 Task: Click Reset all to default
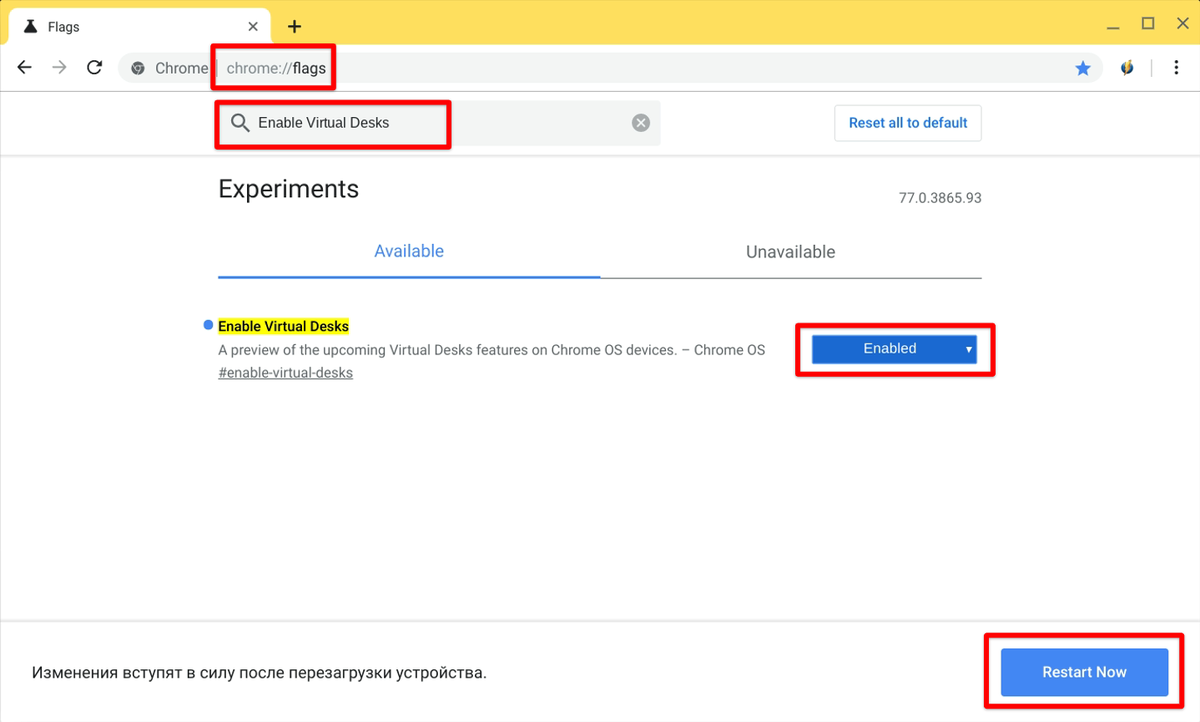908,123
